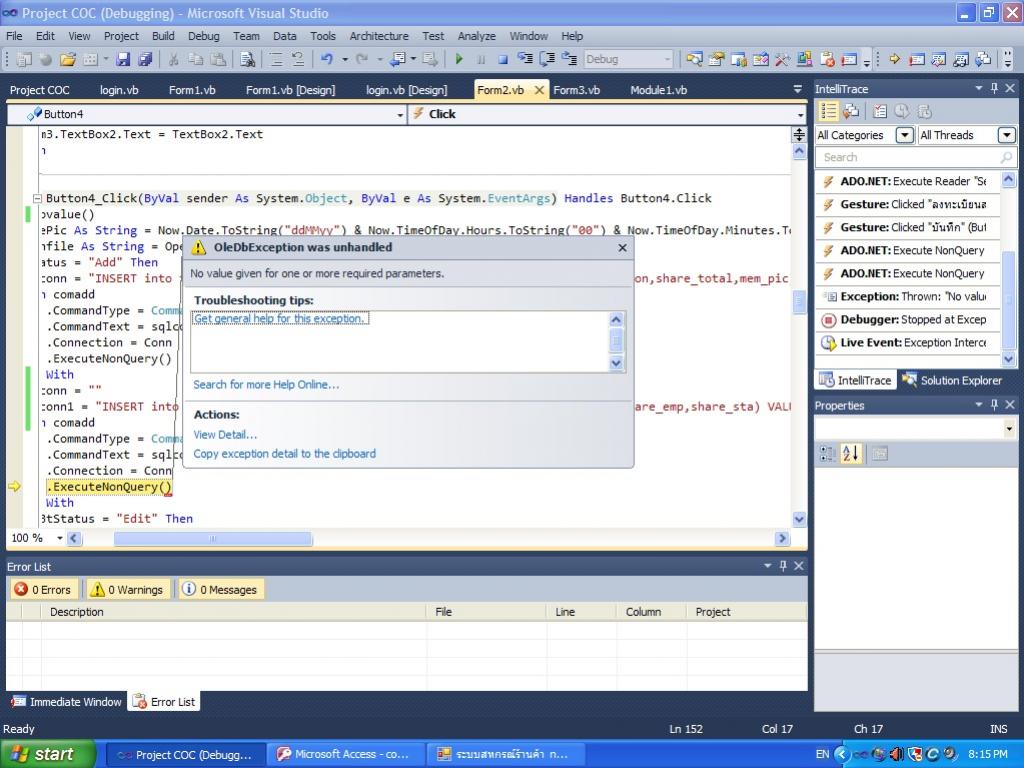Open the Button4 object dropdown
Screen dimensions: 1024x768
click(399, 114)
